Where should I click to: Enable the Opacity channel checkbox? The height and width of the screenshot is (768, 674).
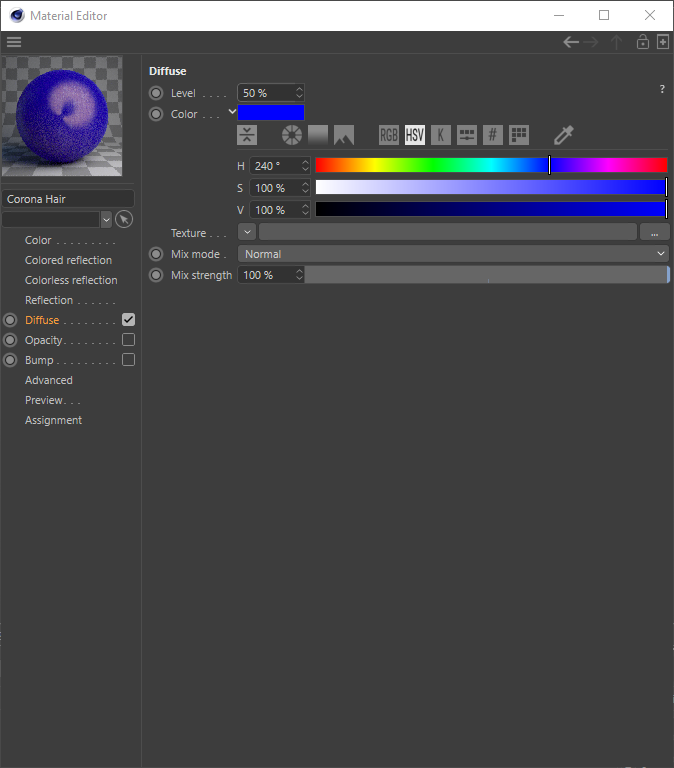click(x=128, y=340)
